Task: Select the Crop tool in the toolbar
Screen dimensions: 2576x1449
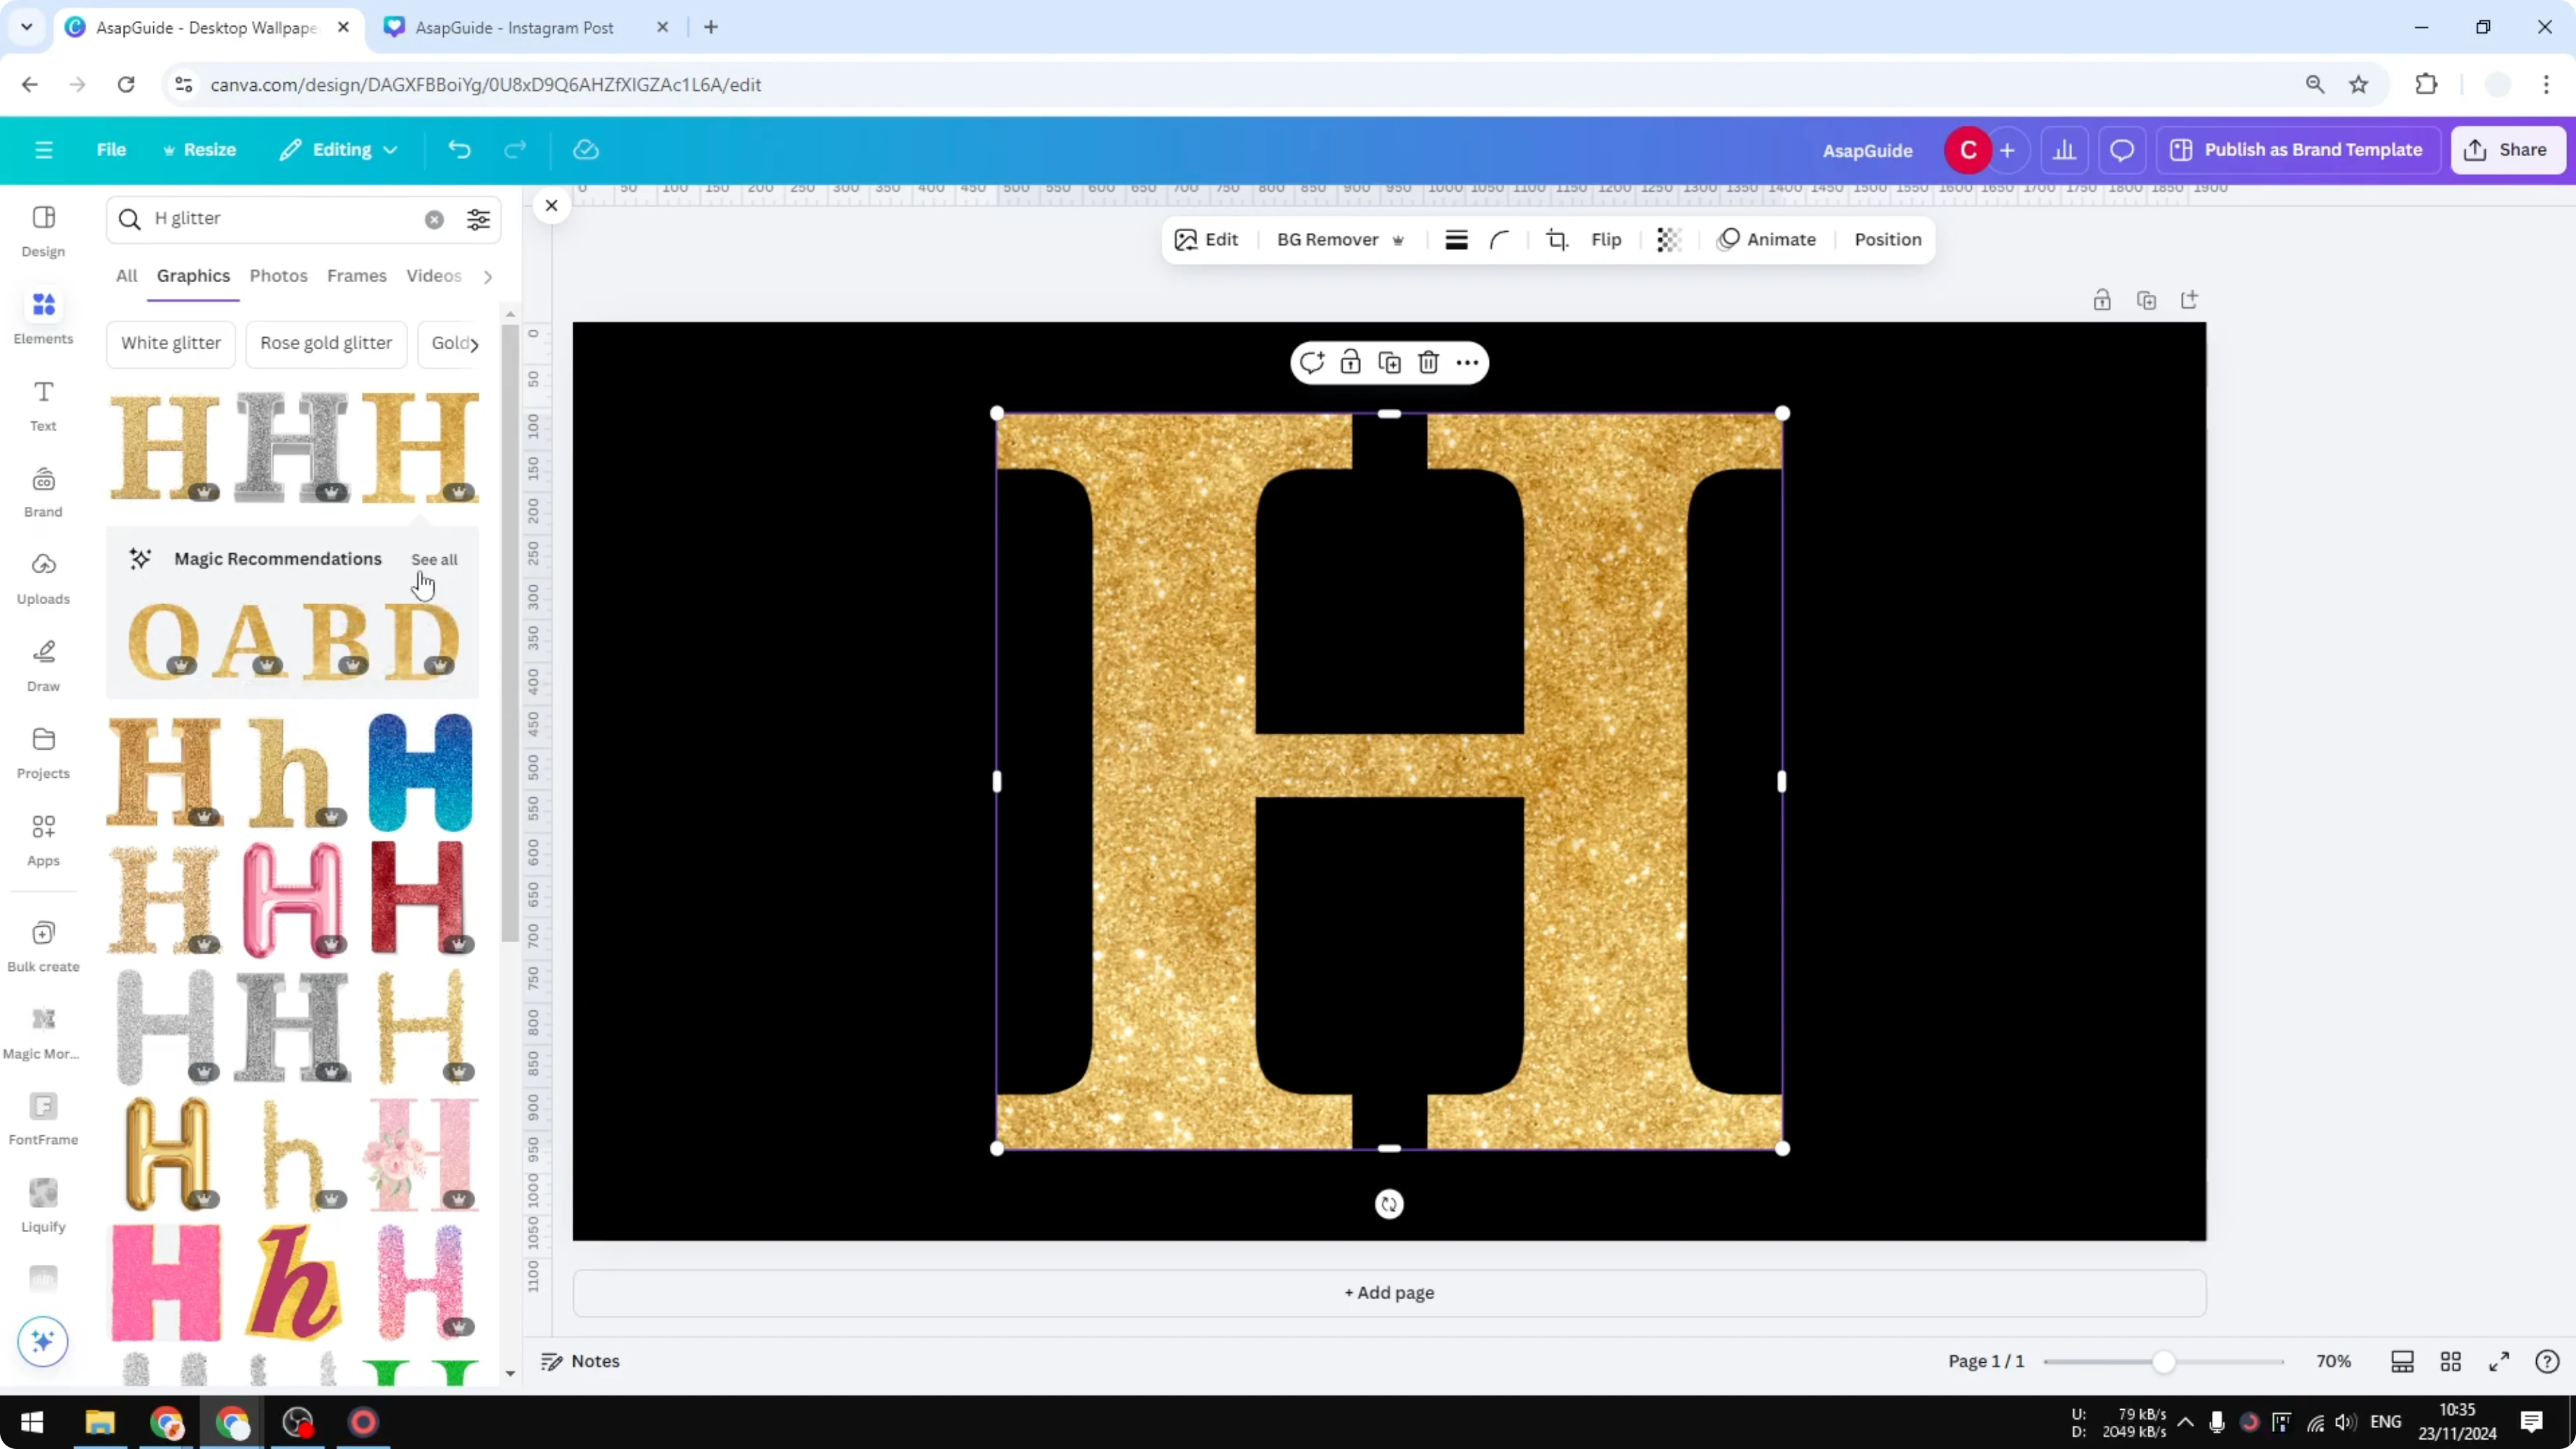Action: [1557, 239]
